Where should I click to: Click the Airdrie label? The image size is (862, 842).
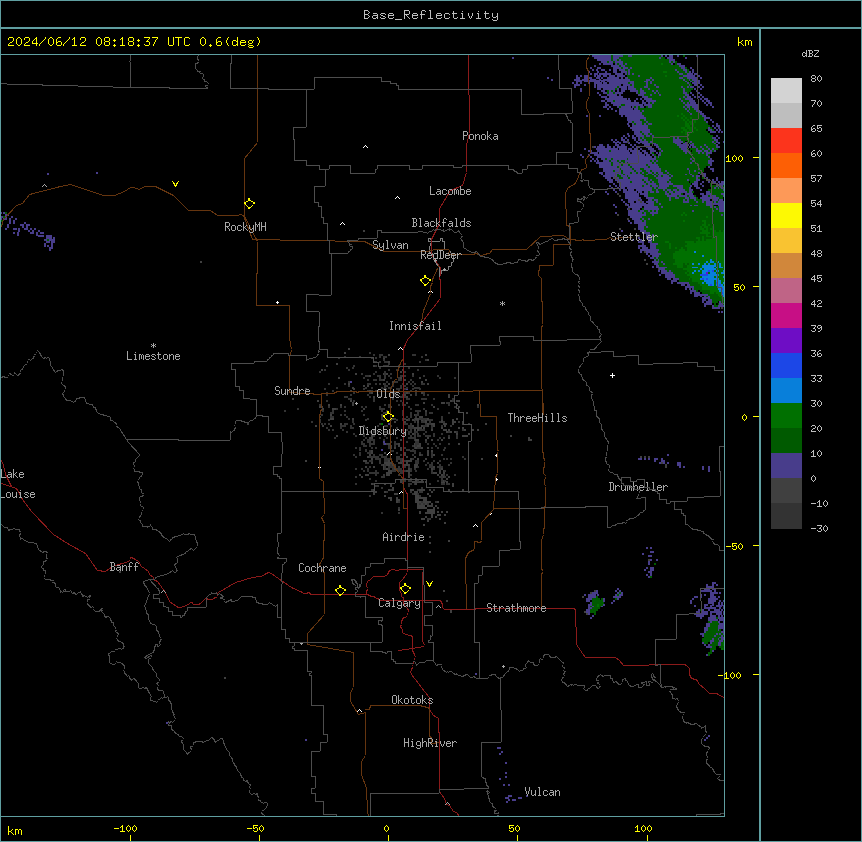point(404,537)
